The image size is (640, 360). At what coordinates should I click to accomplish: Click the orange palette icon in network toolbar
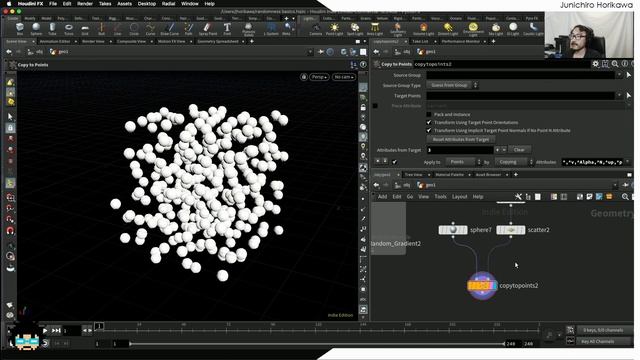coord(609,197)
